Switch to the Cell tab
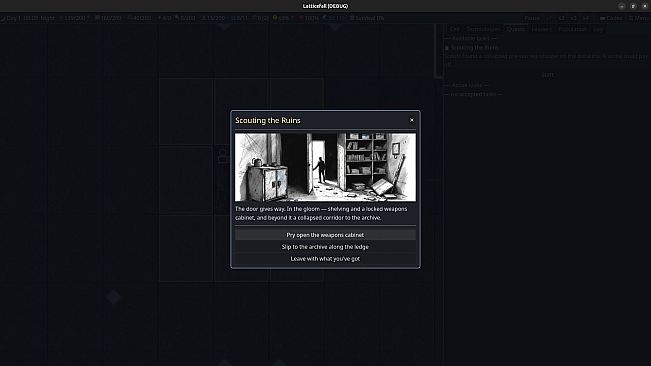 455,29
